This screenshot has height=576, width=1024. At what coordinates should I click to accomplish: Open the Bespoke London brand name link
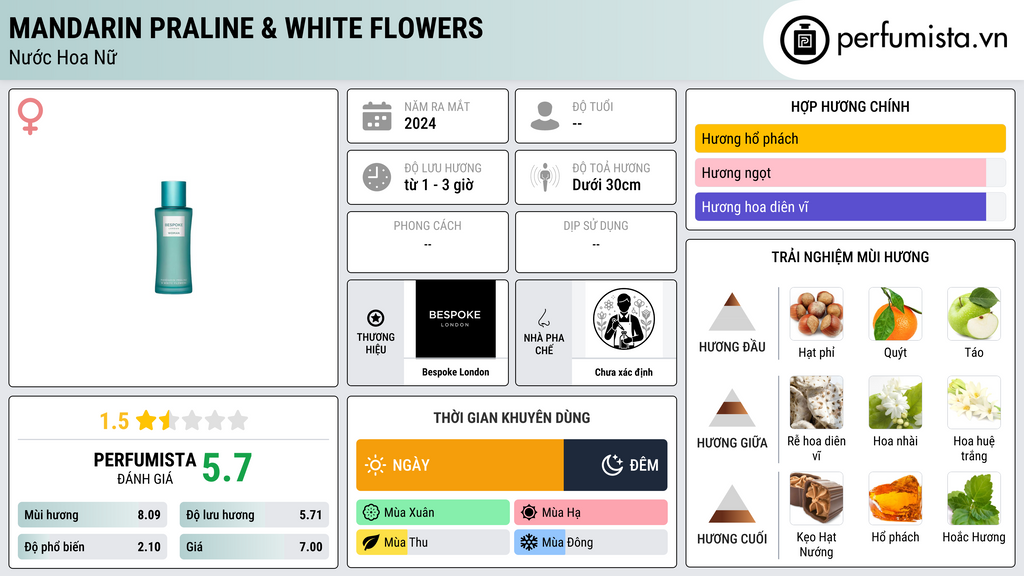point(455,372)
